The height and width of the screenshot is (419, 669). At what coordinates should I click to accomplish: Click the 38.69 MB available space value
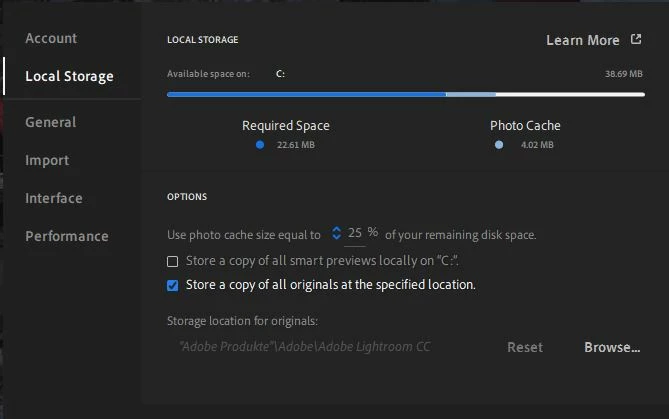(624, 74)
